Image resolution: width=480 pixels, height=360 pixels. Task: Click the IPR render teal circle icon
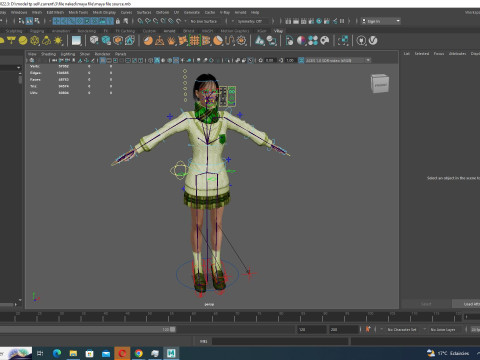click(319, 21)
